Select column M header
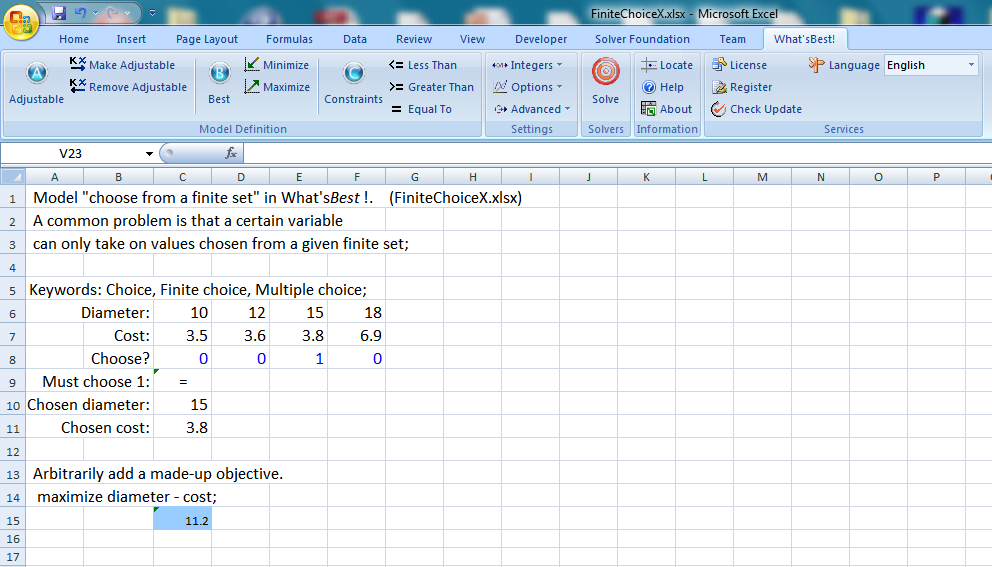 [762, 177]
